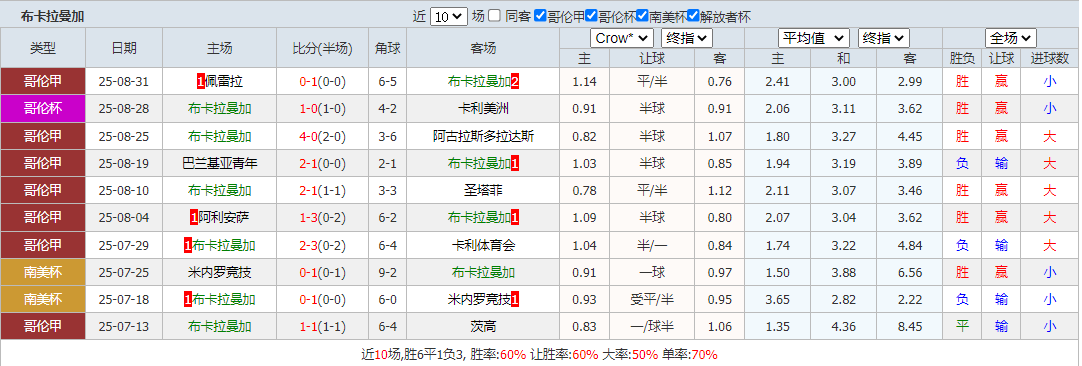The image size is (1082, 366).
Task: Select the 哥伦杯 league label on 25-08-28
Action: click(43, 108)
